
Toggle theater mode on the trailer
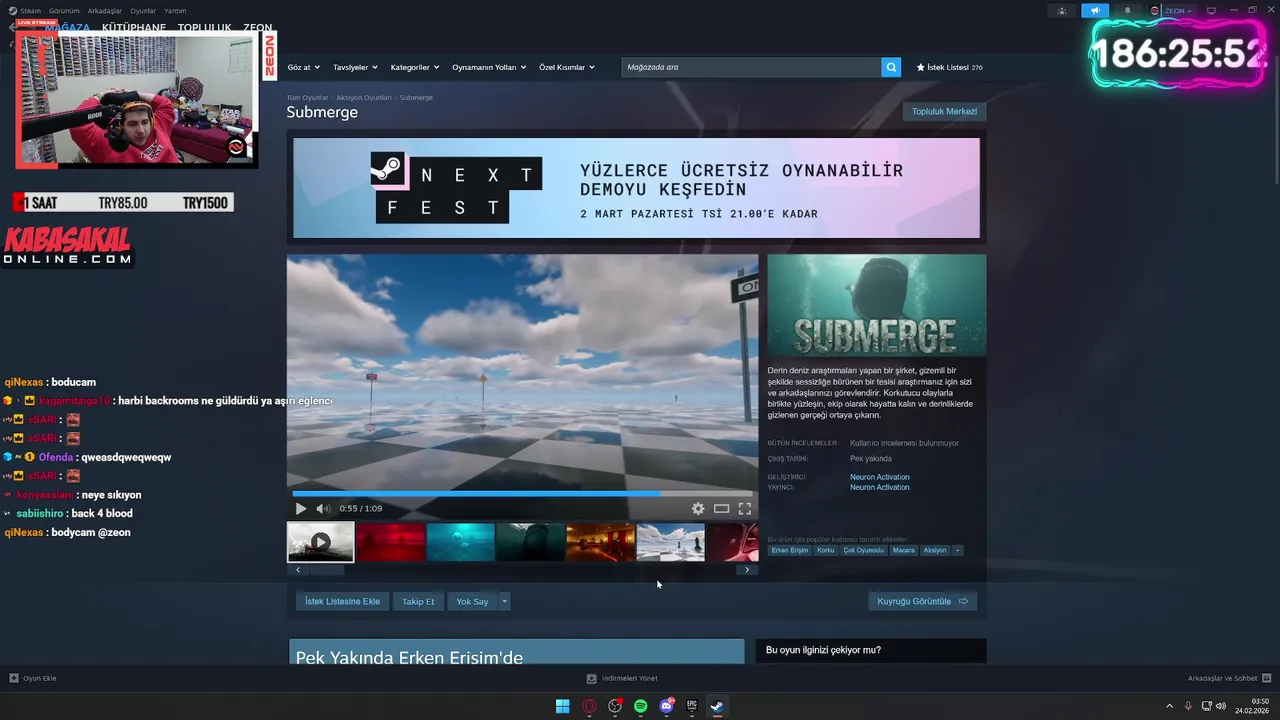[x=721, y=509]
